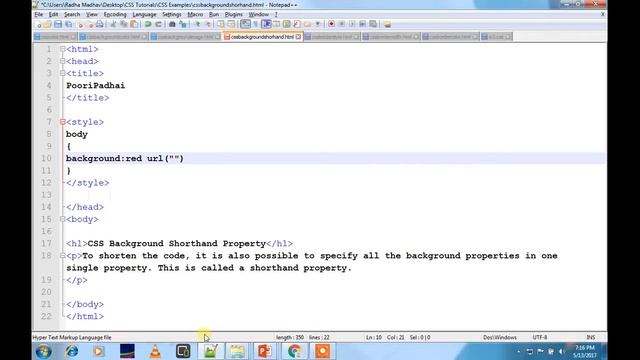640x360 pixels.
Task: Open the Language menu
Action: point(144,14)
